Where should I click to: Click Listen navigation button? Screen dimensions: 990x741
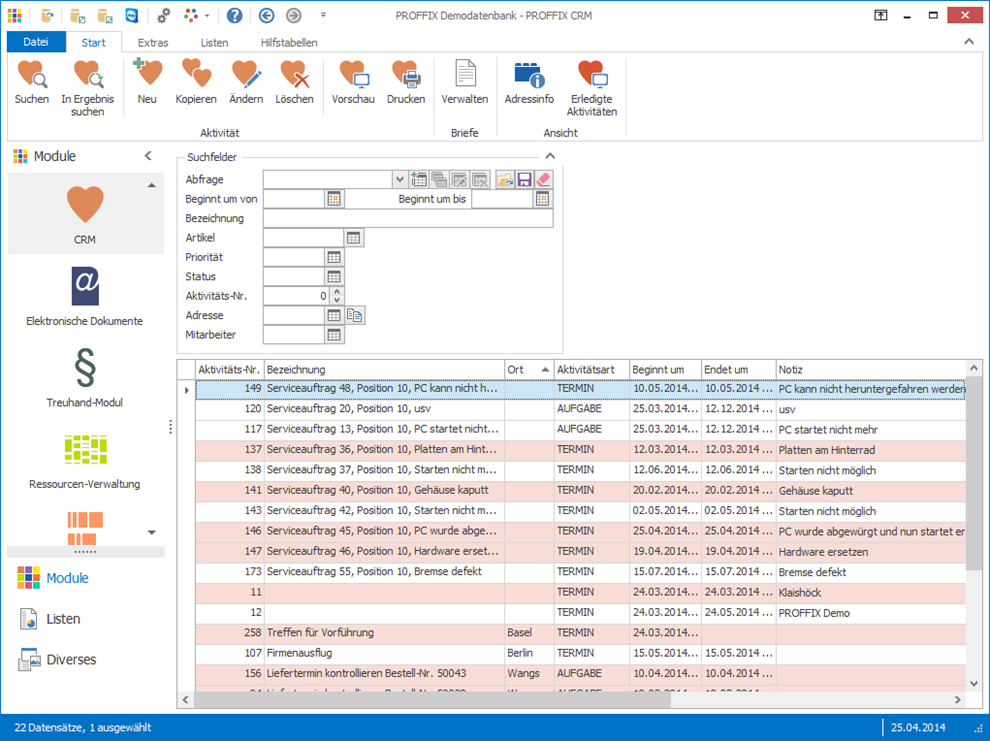[x=49, y=619]
